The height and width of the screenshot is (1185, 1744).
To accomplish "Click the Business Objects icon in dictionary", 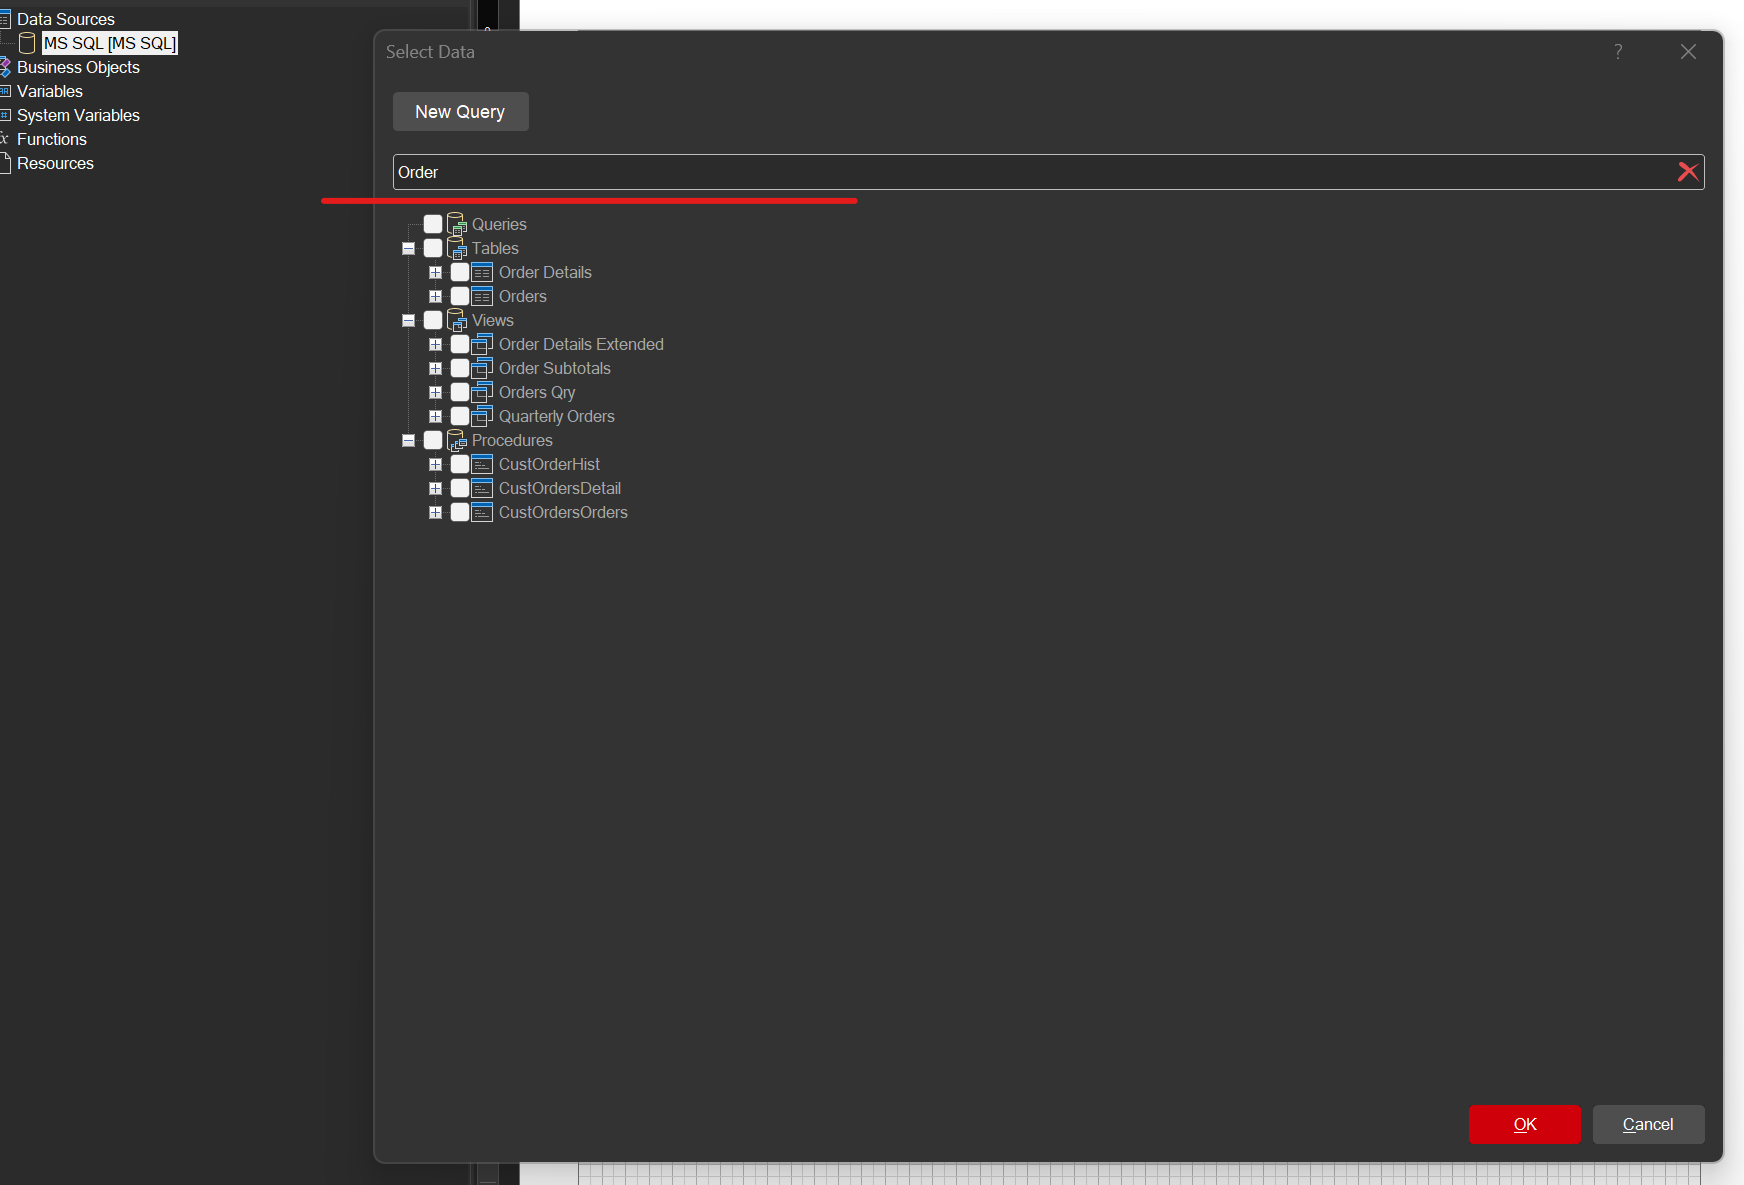I will (x=5, y=67).
